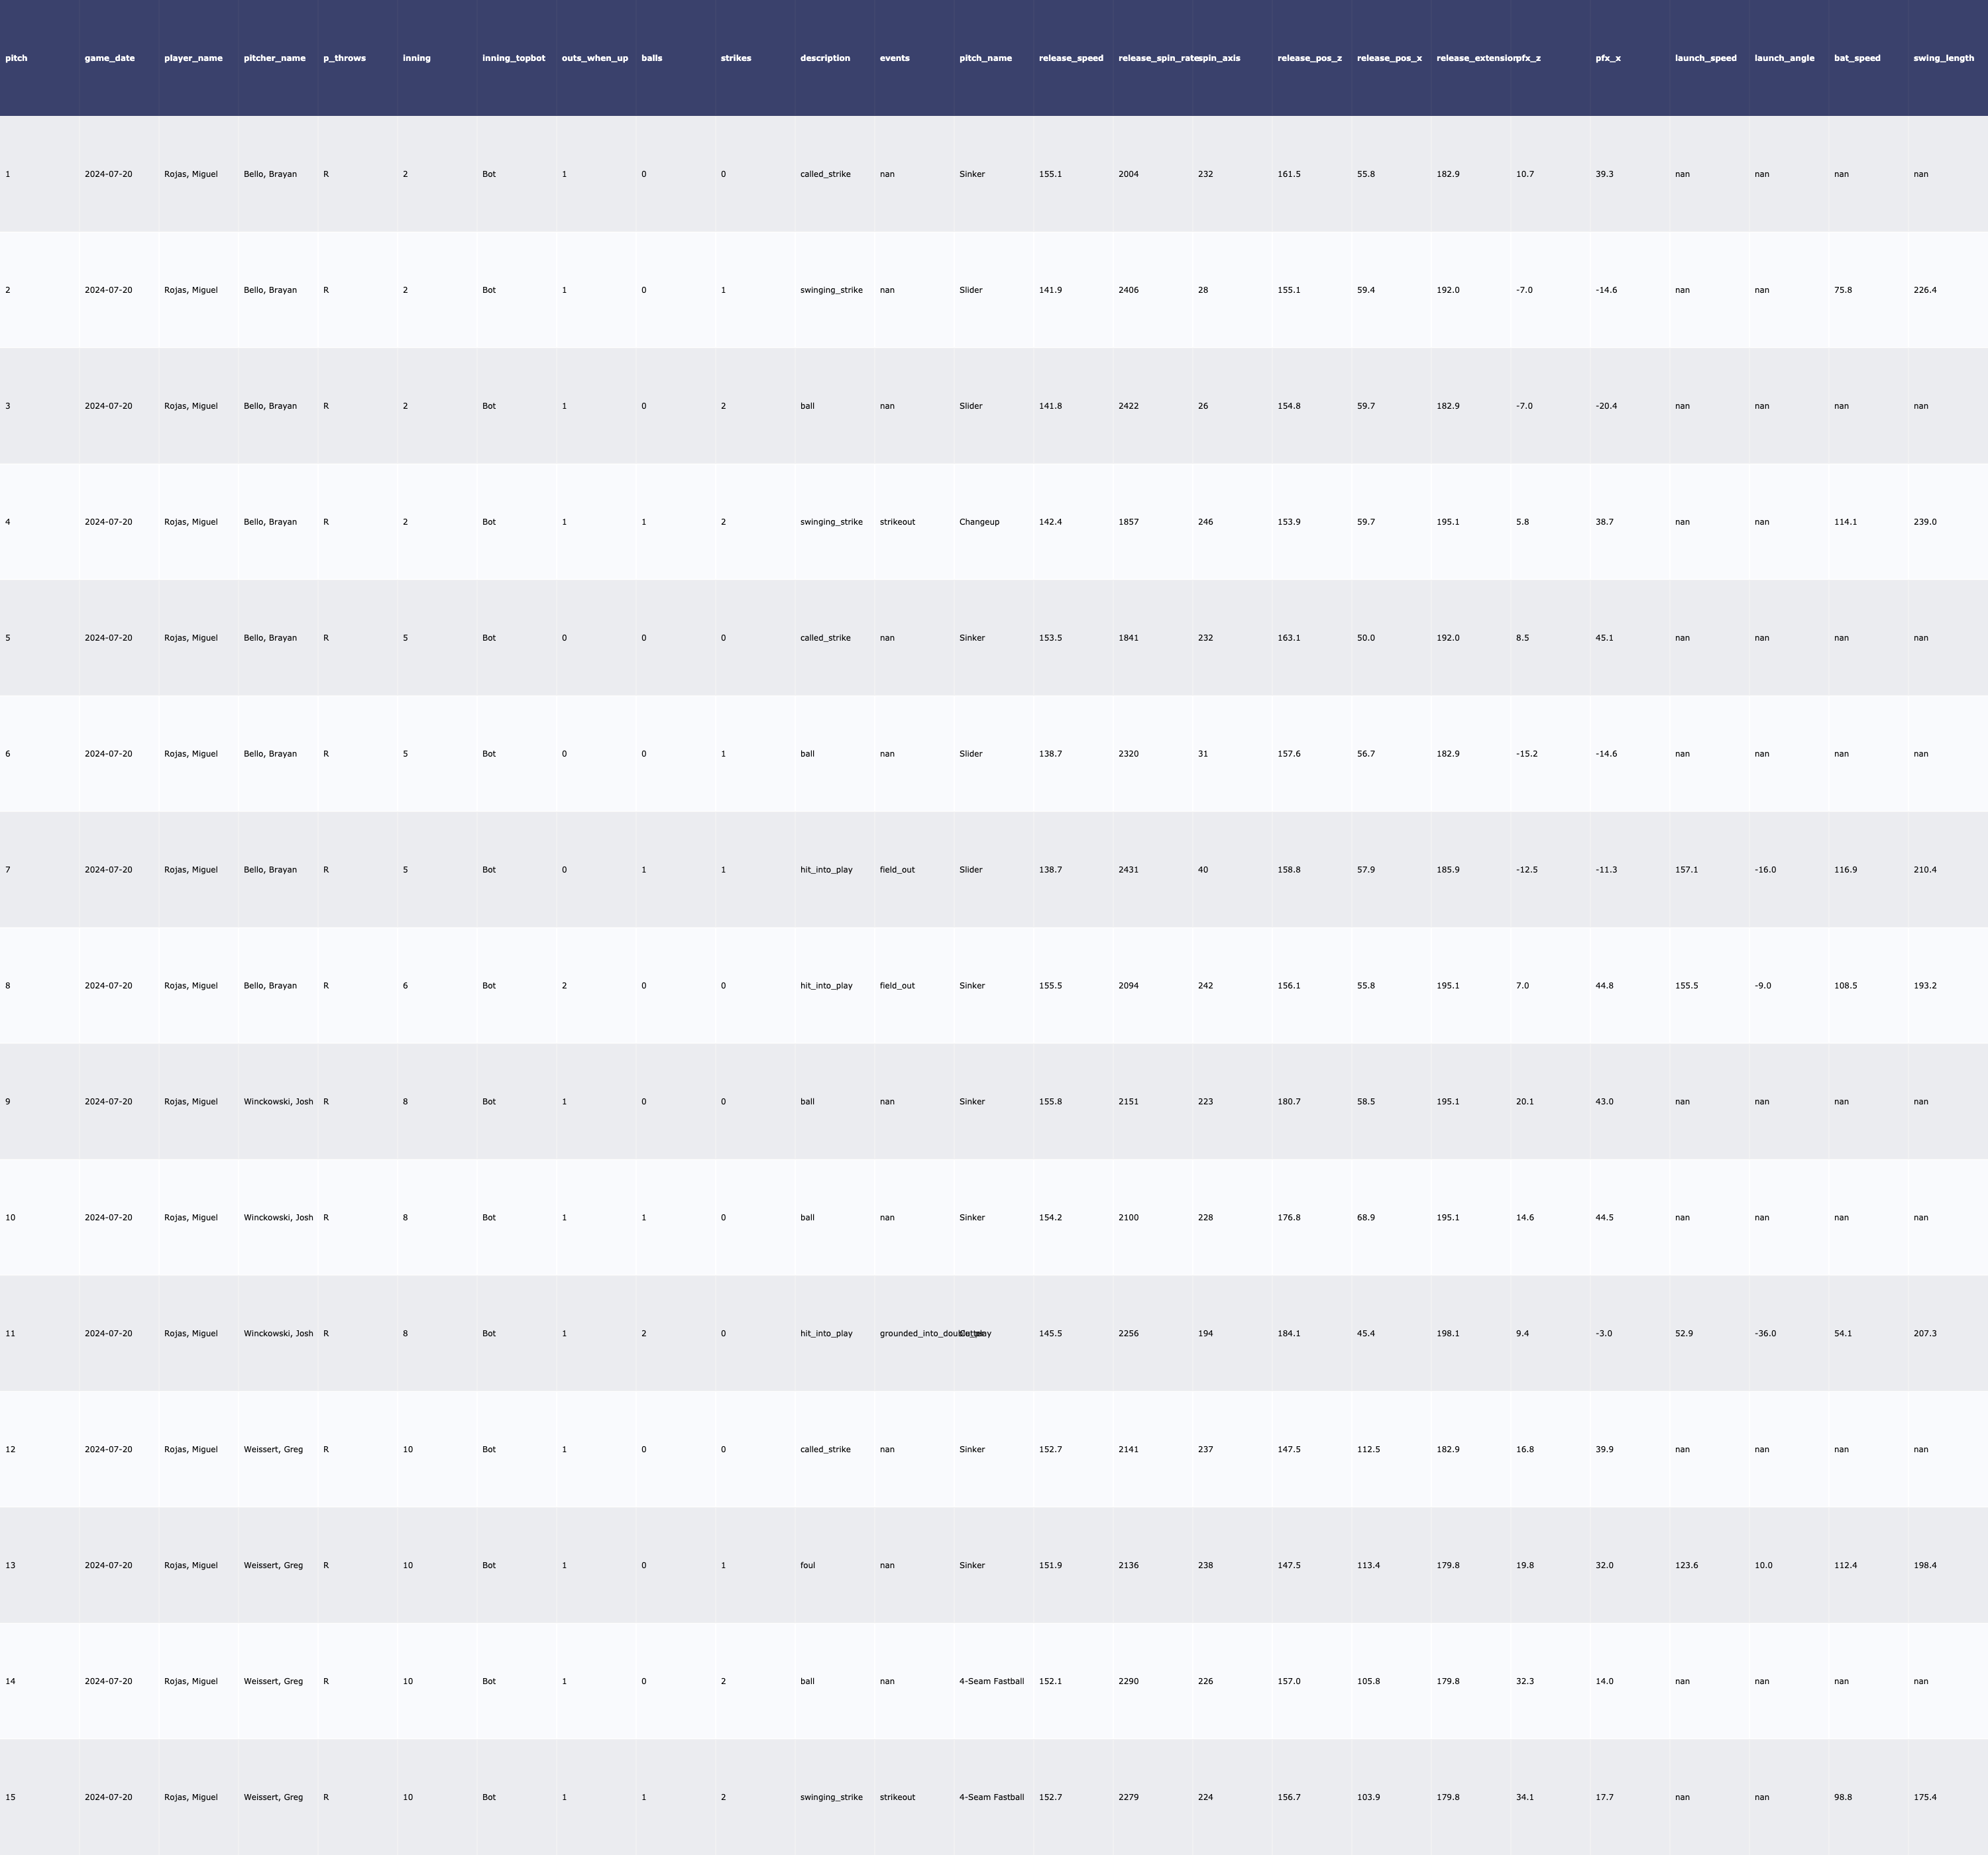Click release spin rate 2431 cell
This screenshot has height=1855, width=1988.
(x=1128, y=870)
